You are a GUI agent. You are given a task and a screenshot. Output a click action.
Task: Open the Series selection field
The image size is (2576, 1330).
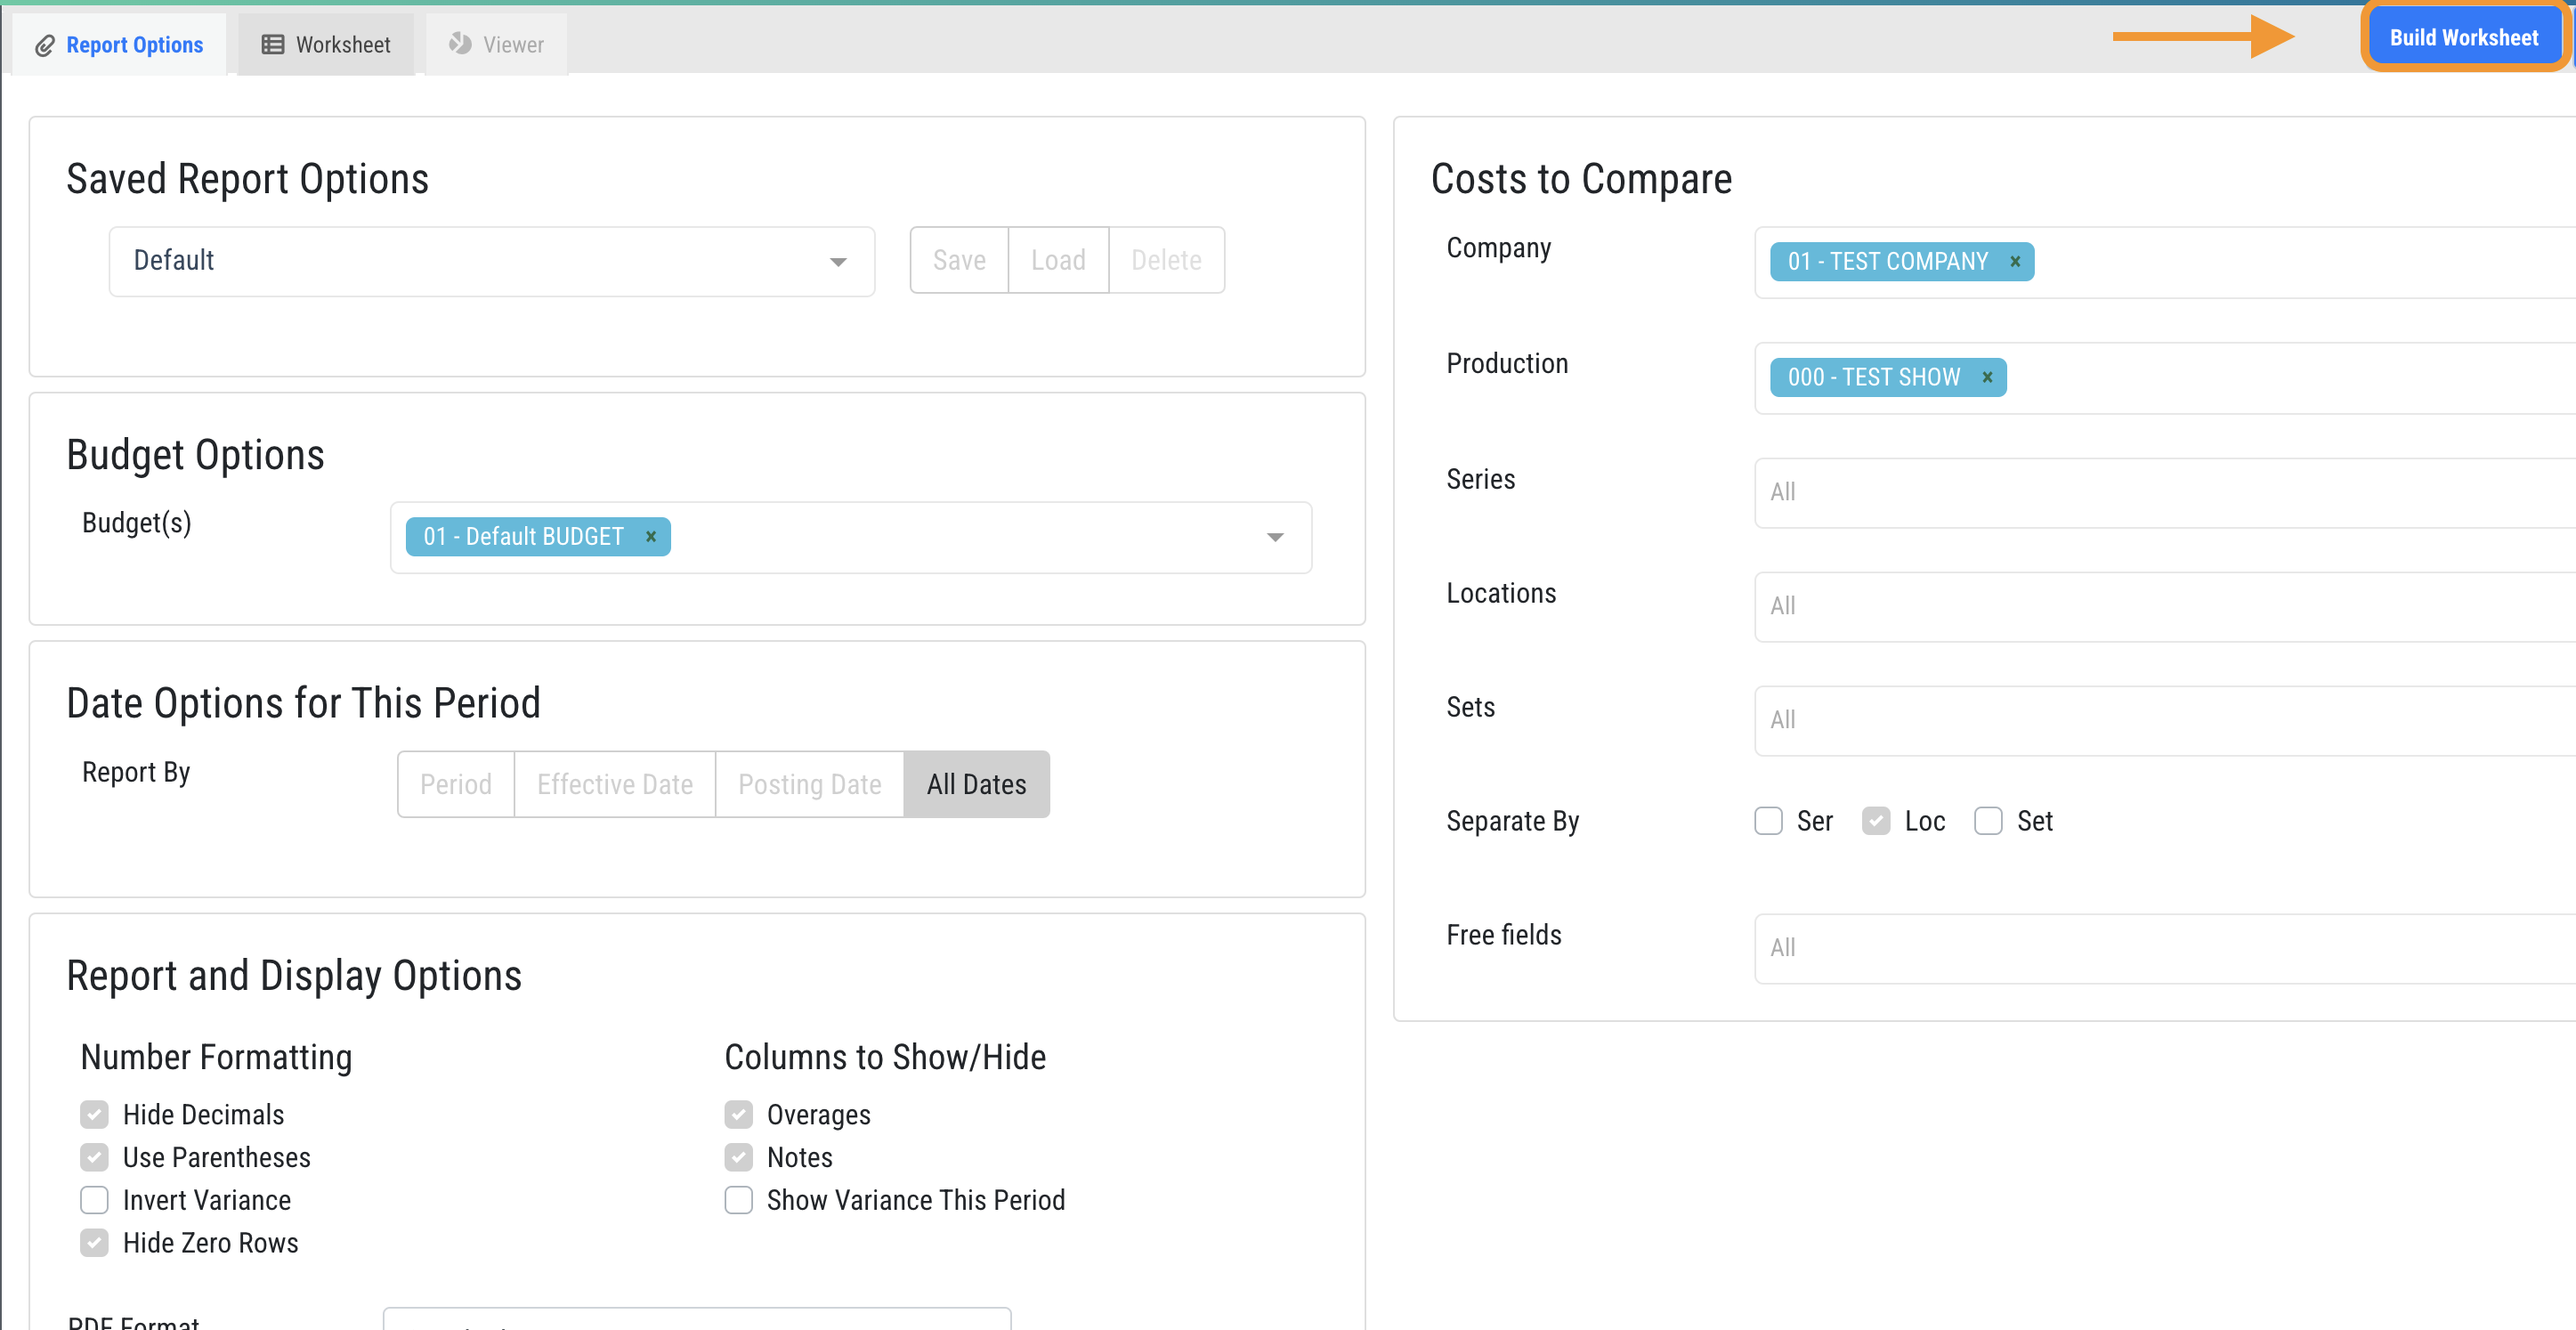pos(2160,493)
